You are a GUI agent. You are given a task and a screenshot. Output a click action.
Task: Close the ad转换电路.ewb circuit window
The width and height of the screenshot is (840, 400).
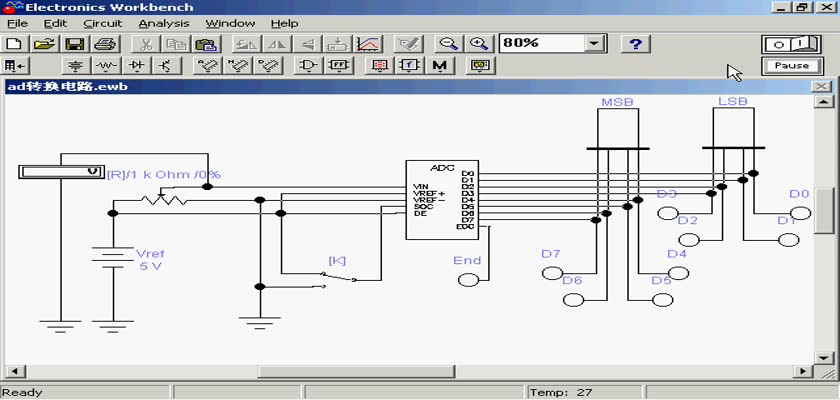[x=821, y=86]
